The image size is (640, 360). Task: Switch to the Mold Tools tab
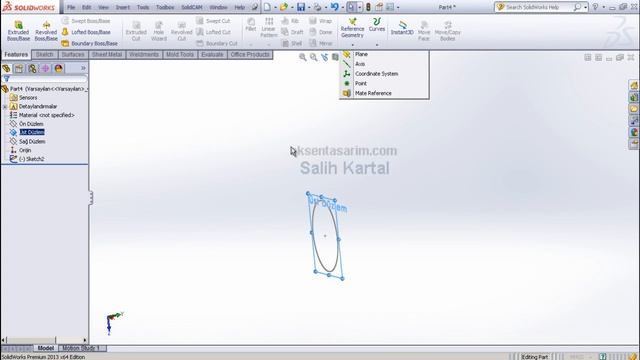pos(180,54)
